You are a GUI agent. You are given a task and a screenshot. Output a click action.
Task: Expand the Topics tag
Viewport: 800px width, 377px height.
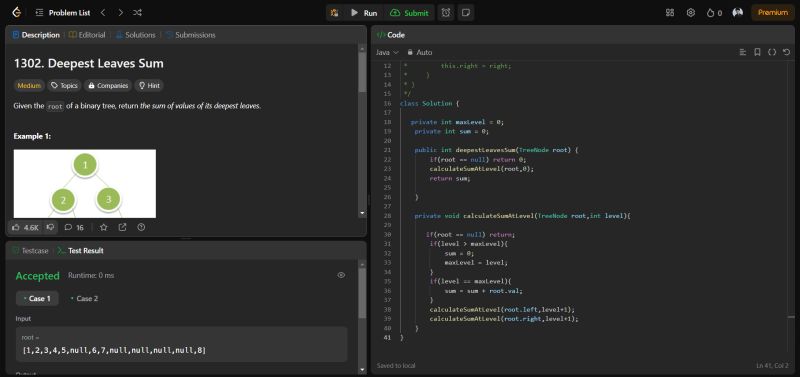[64, 86]
